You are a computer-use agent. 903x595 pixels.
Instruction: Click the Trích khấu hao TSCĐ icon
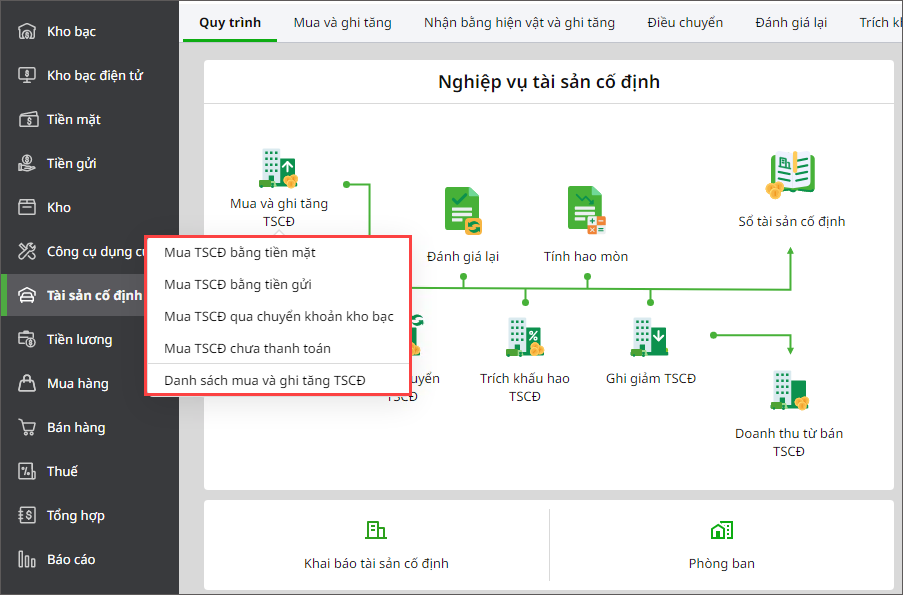coord(525,337)
